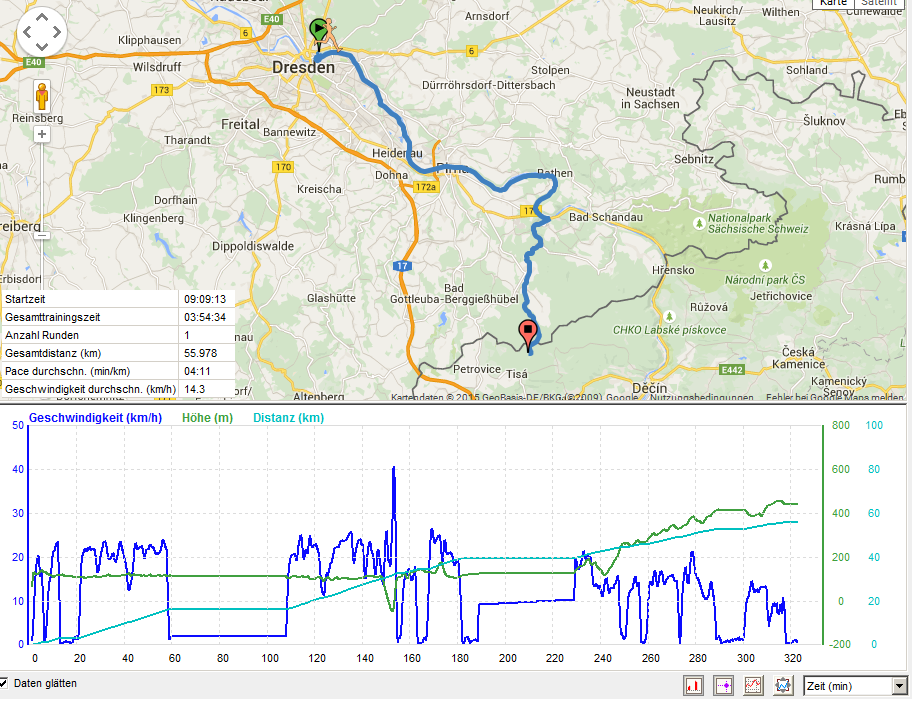
Task: Click the Nutzungsbedingungen link on the map
Action: pyautogui.click(x=701, y=397)
